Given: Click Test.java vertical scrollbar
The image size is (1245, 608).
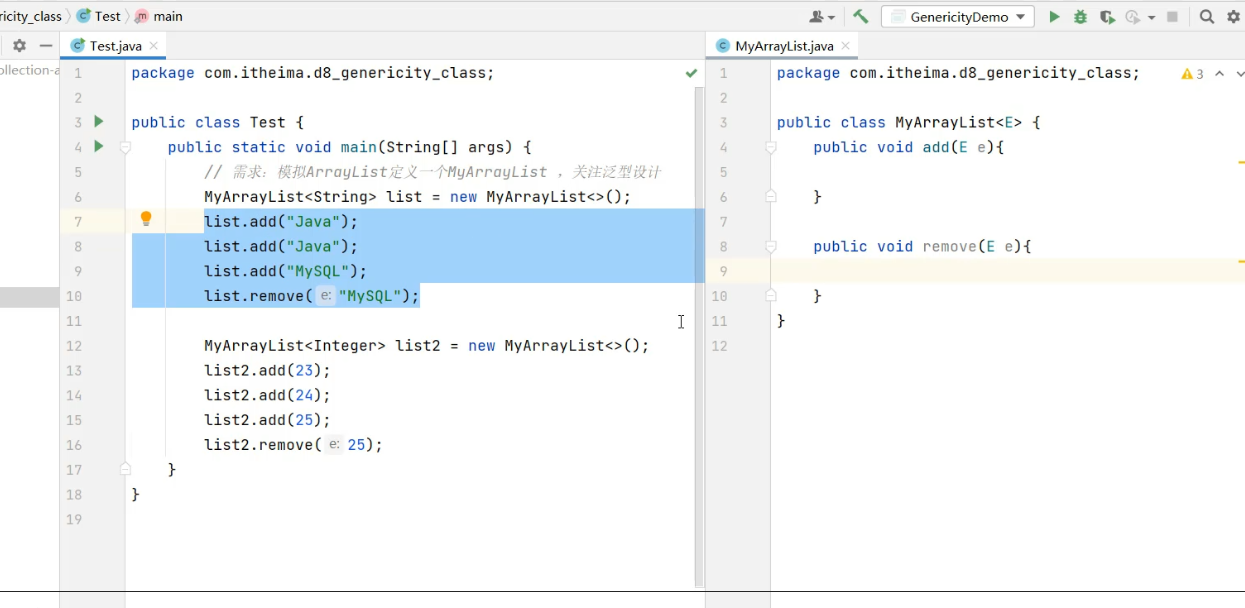Looking at the screenshot, I should click(699, 336).
